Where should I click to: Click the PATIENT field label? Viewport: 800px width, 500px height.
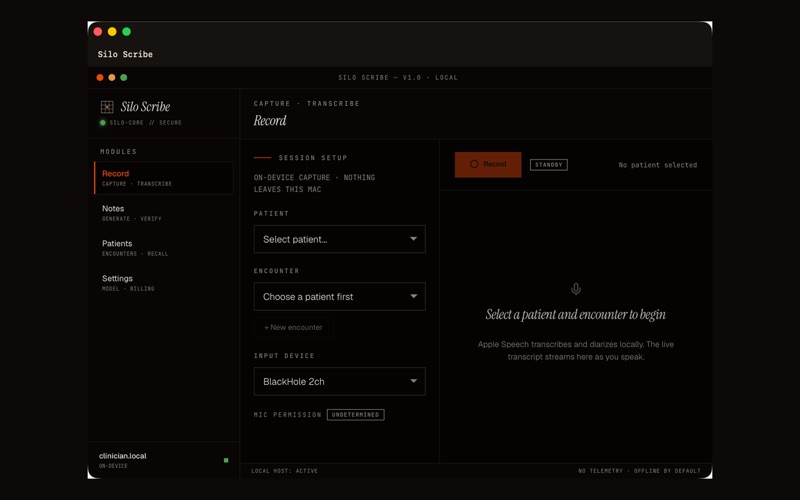(271, 213)
